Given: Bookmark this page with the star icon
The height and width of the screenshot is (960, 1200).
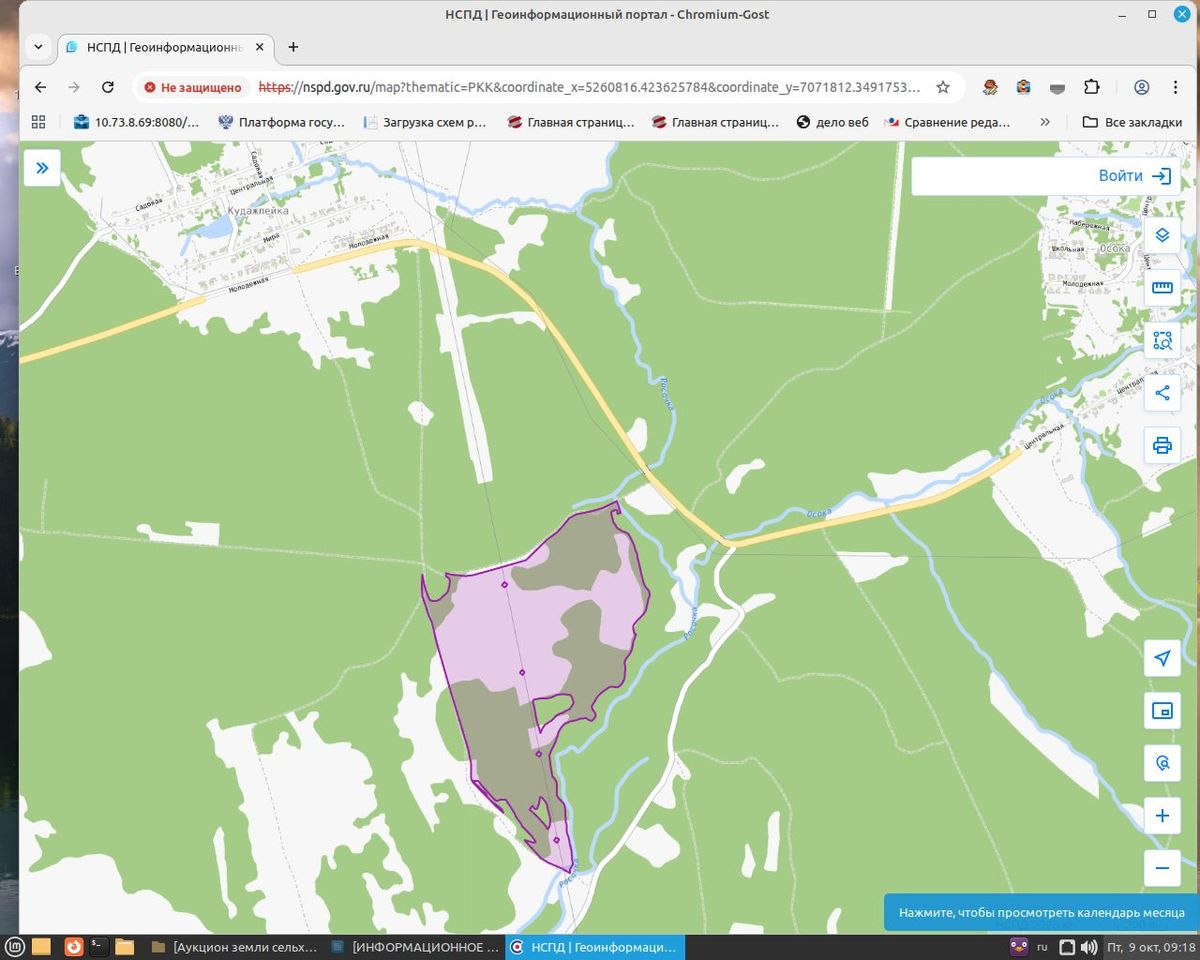Looking at the screenshot, I should tap(943, 87).
